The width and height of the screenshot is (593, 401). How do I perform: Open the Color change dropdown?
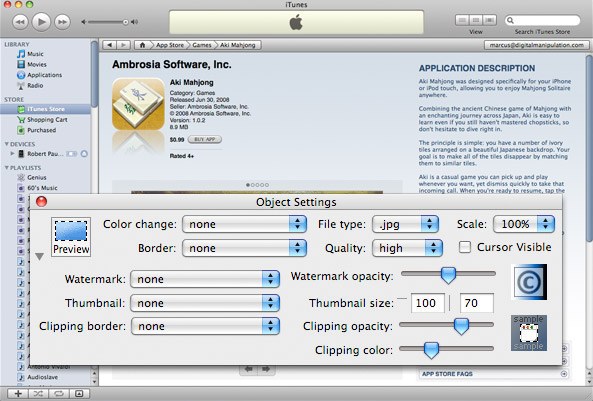click(x=244, y=224)
